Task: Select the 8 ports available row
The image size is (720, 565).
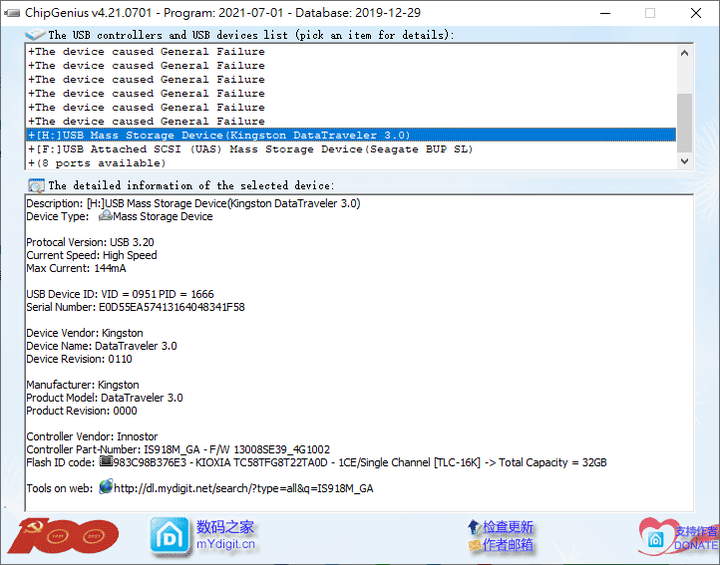Action: coord(351,163)
